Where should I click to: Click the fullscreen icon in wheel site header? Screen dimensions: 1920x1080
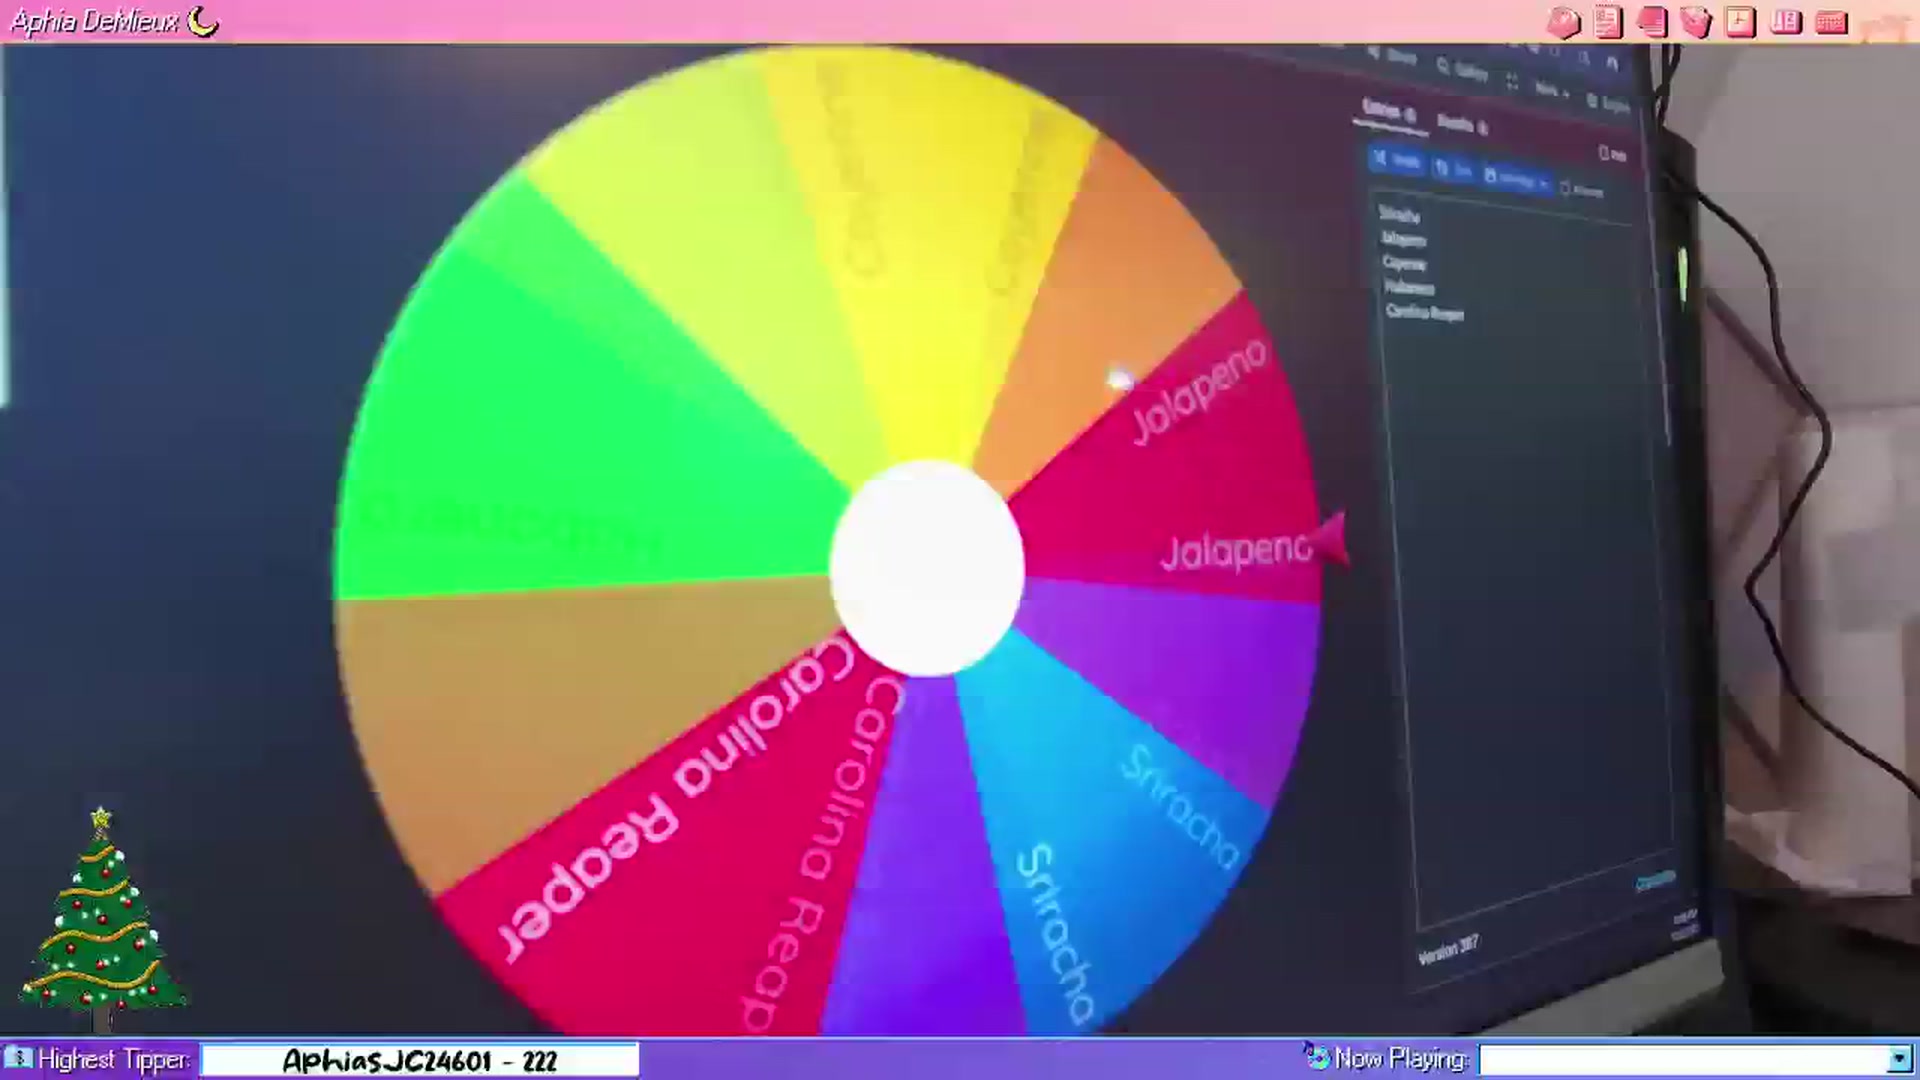(1512, 81)
